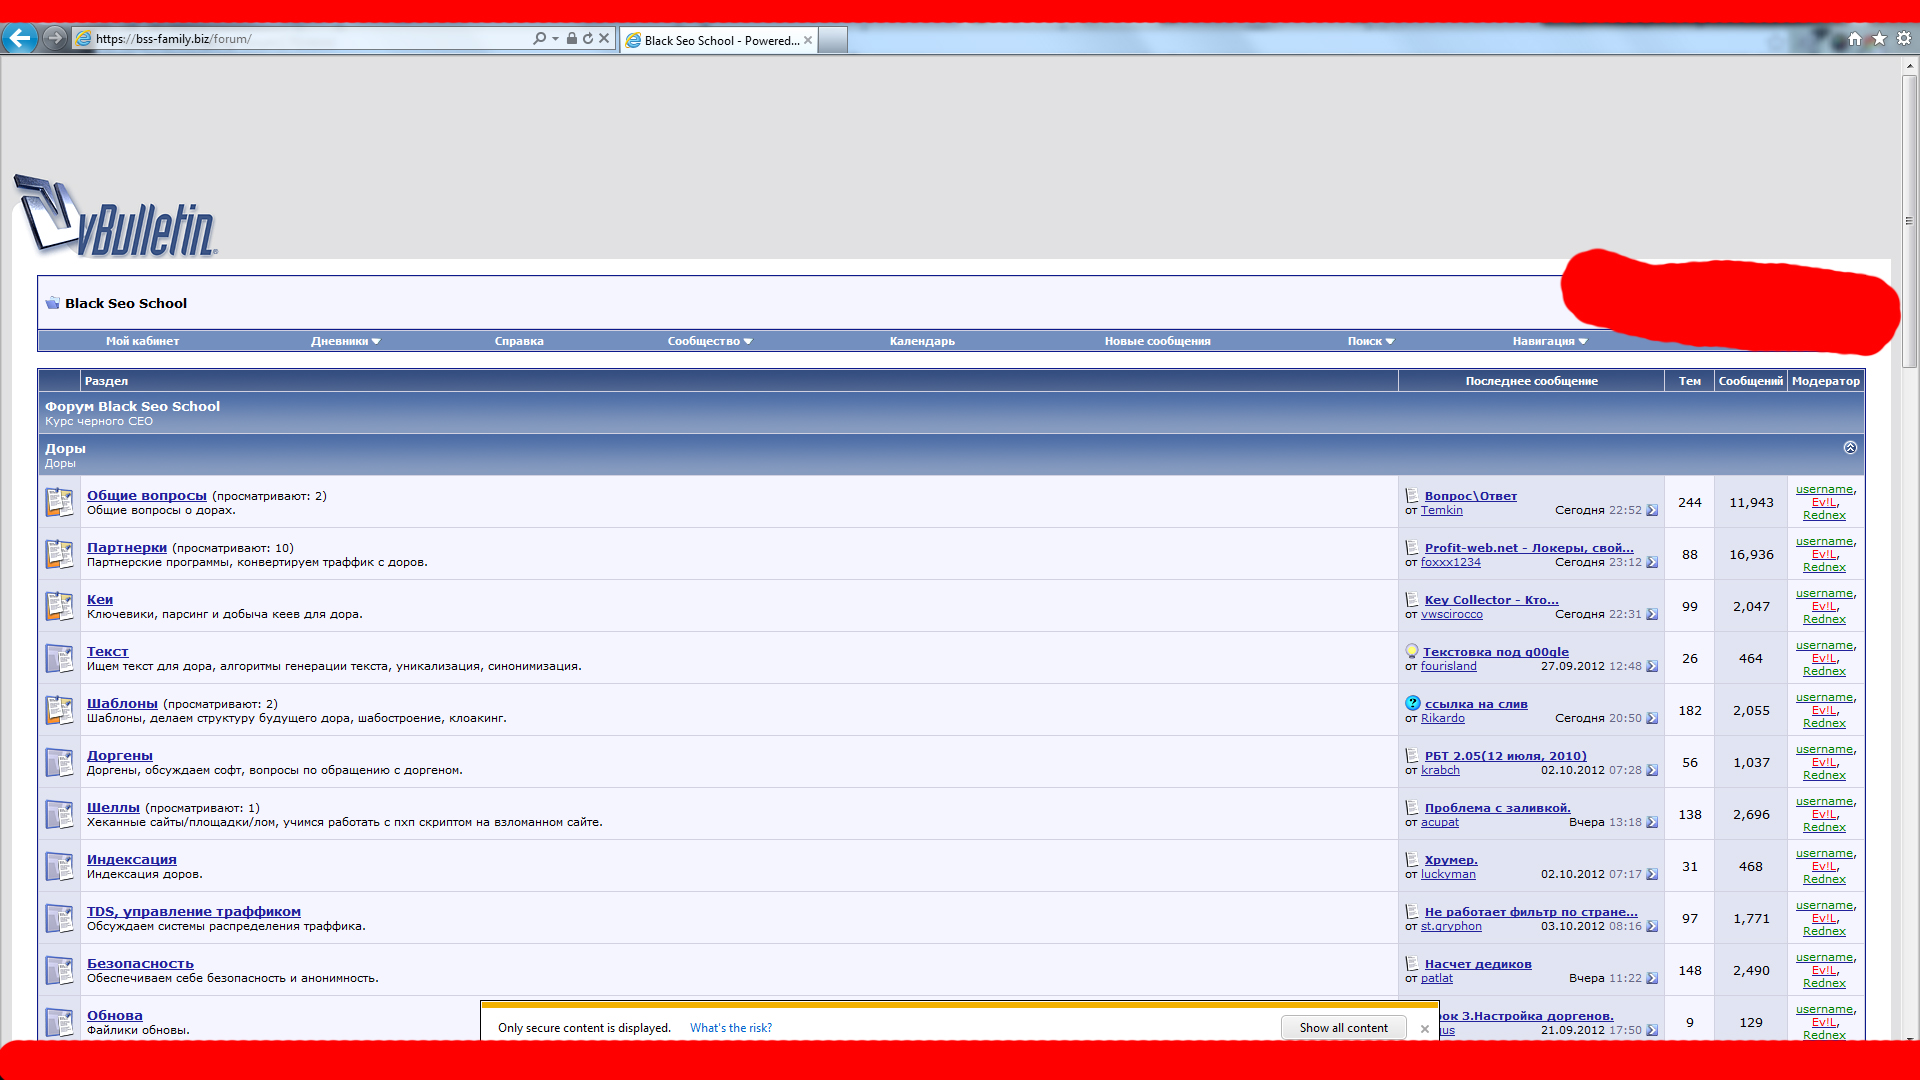Open Партнерки forum link

(x=127, y=547)
